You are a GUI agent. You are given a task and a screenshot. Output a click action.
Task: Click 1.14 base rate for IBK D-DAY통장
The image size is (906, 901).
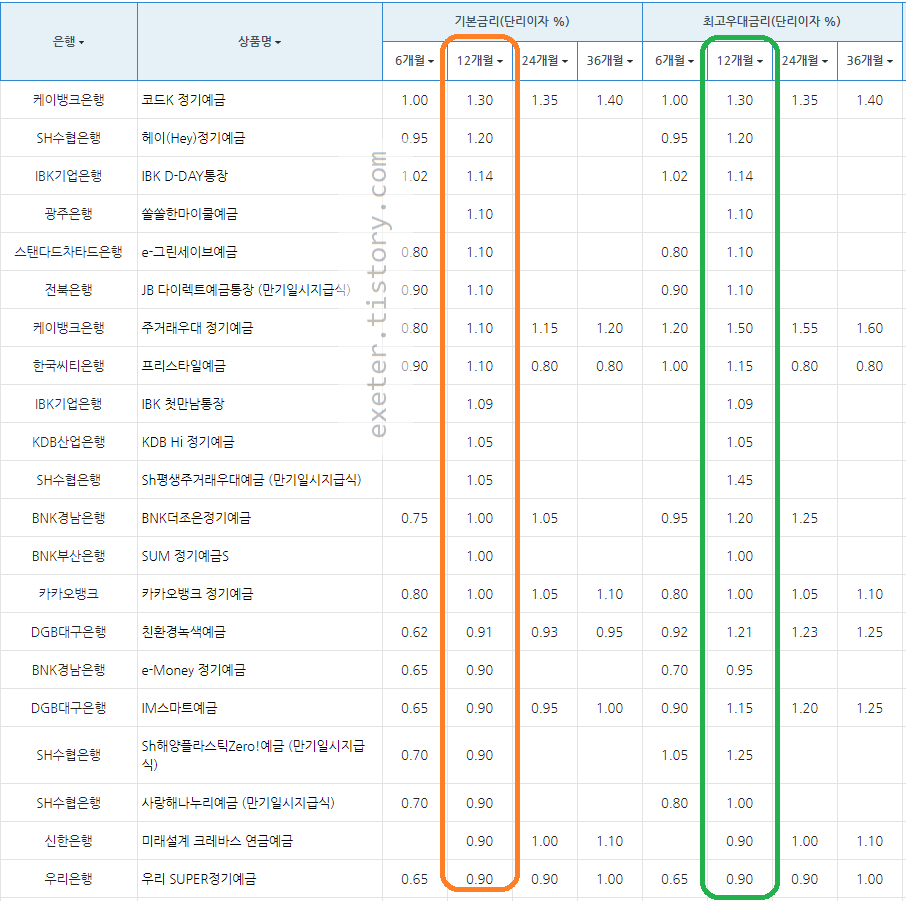point(480,176)
